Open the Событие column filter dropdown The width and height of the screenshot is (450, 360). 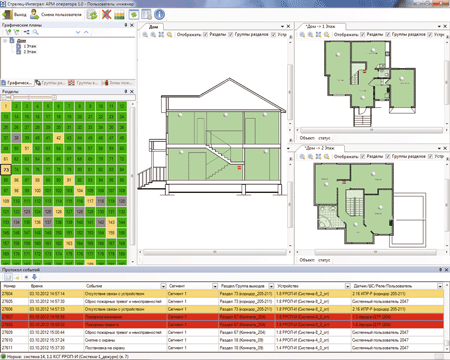point(163,286)
